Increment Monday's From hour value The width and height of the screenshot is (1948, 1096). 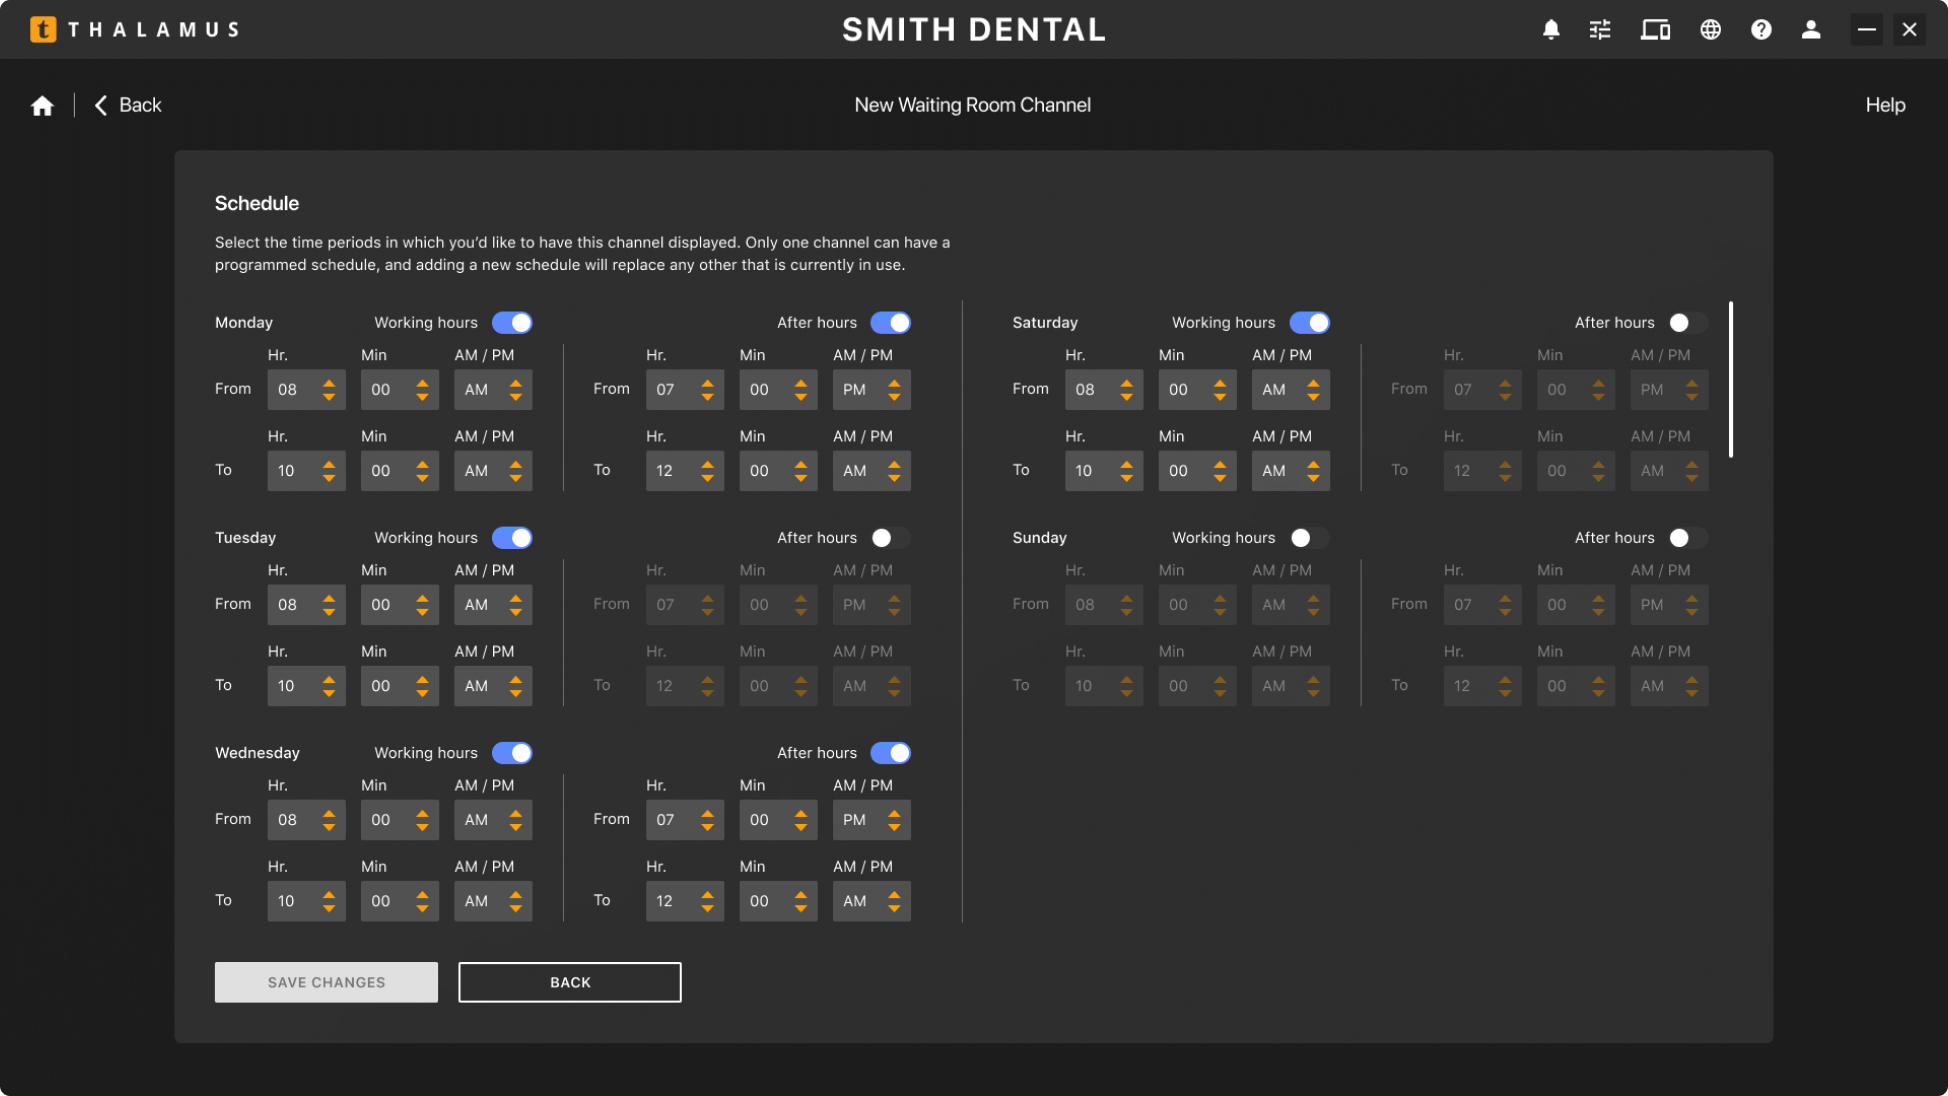point(330,383)
